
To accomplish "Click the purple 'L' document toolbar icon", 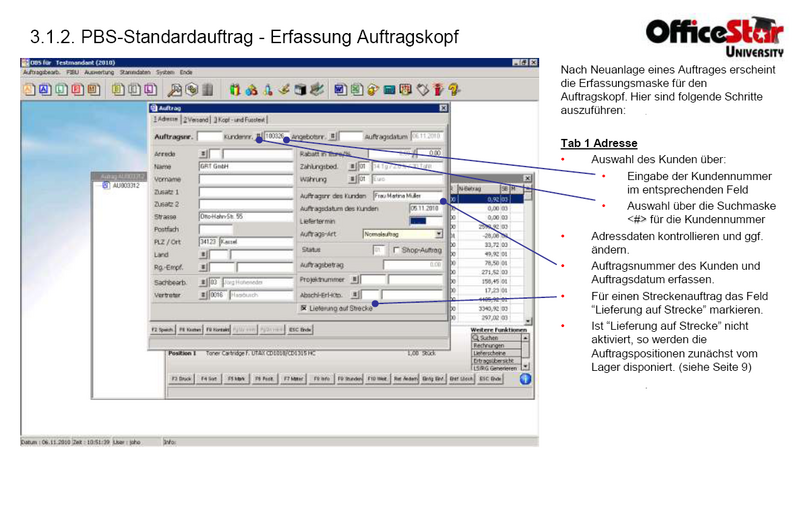I will (150, 90).
